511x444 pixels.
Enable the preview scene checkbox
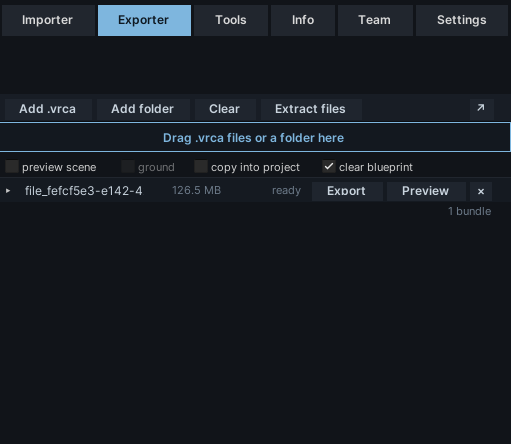tap(12, 167)
